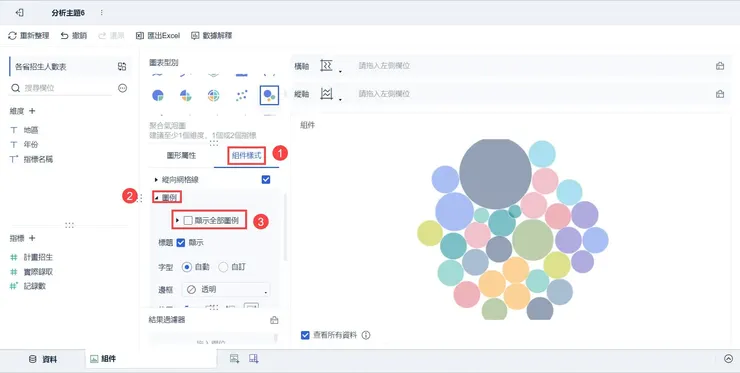This screenshot has width=740, height=373.
Task: Click the 撤銷 undo button
Action: [74, 35]
